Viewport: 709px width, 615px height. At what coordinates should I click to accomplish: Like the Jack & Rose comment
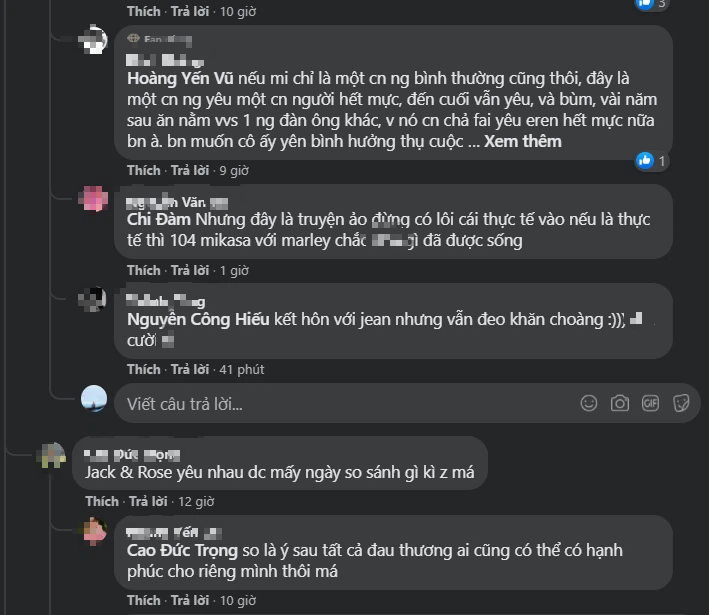coord(101,500)
